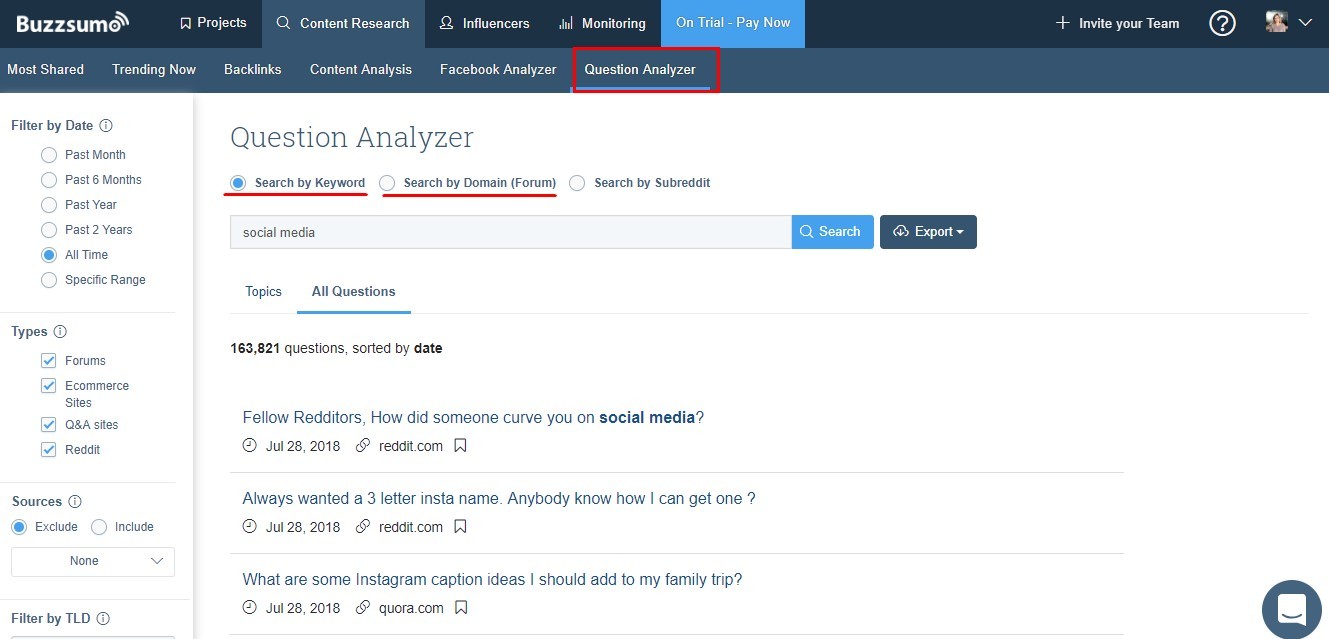
Task: Open the Projects menu
Action: [x=213, y=23]
